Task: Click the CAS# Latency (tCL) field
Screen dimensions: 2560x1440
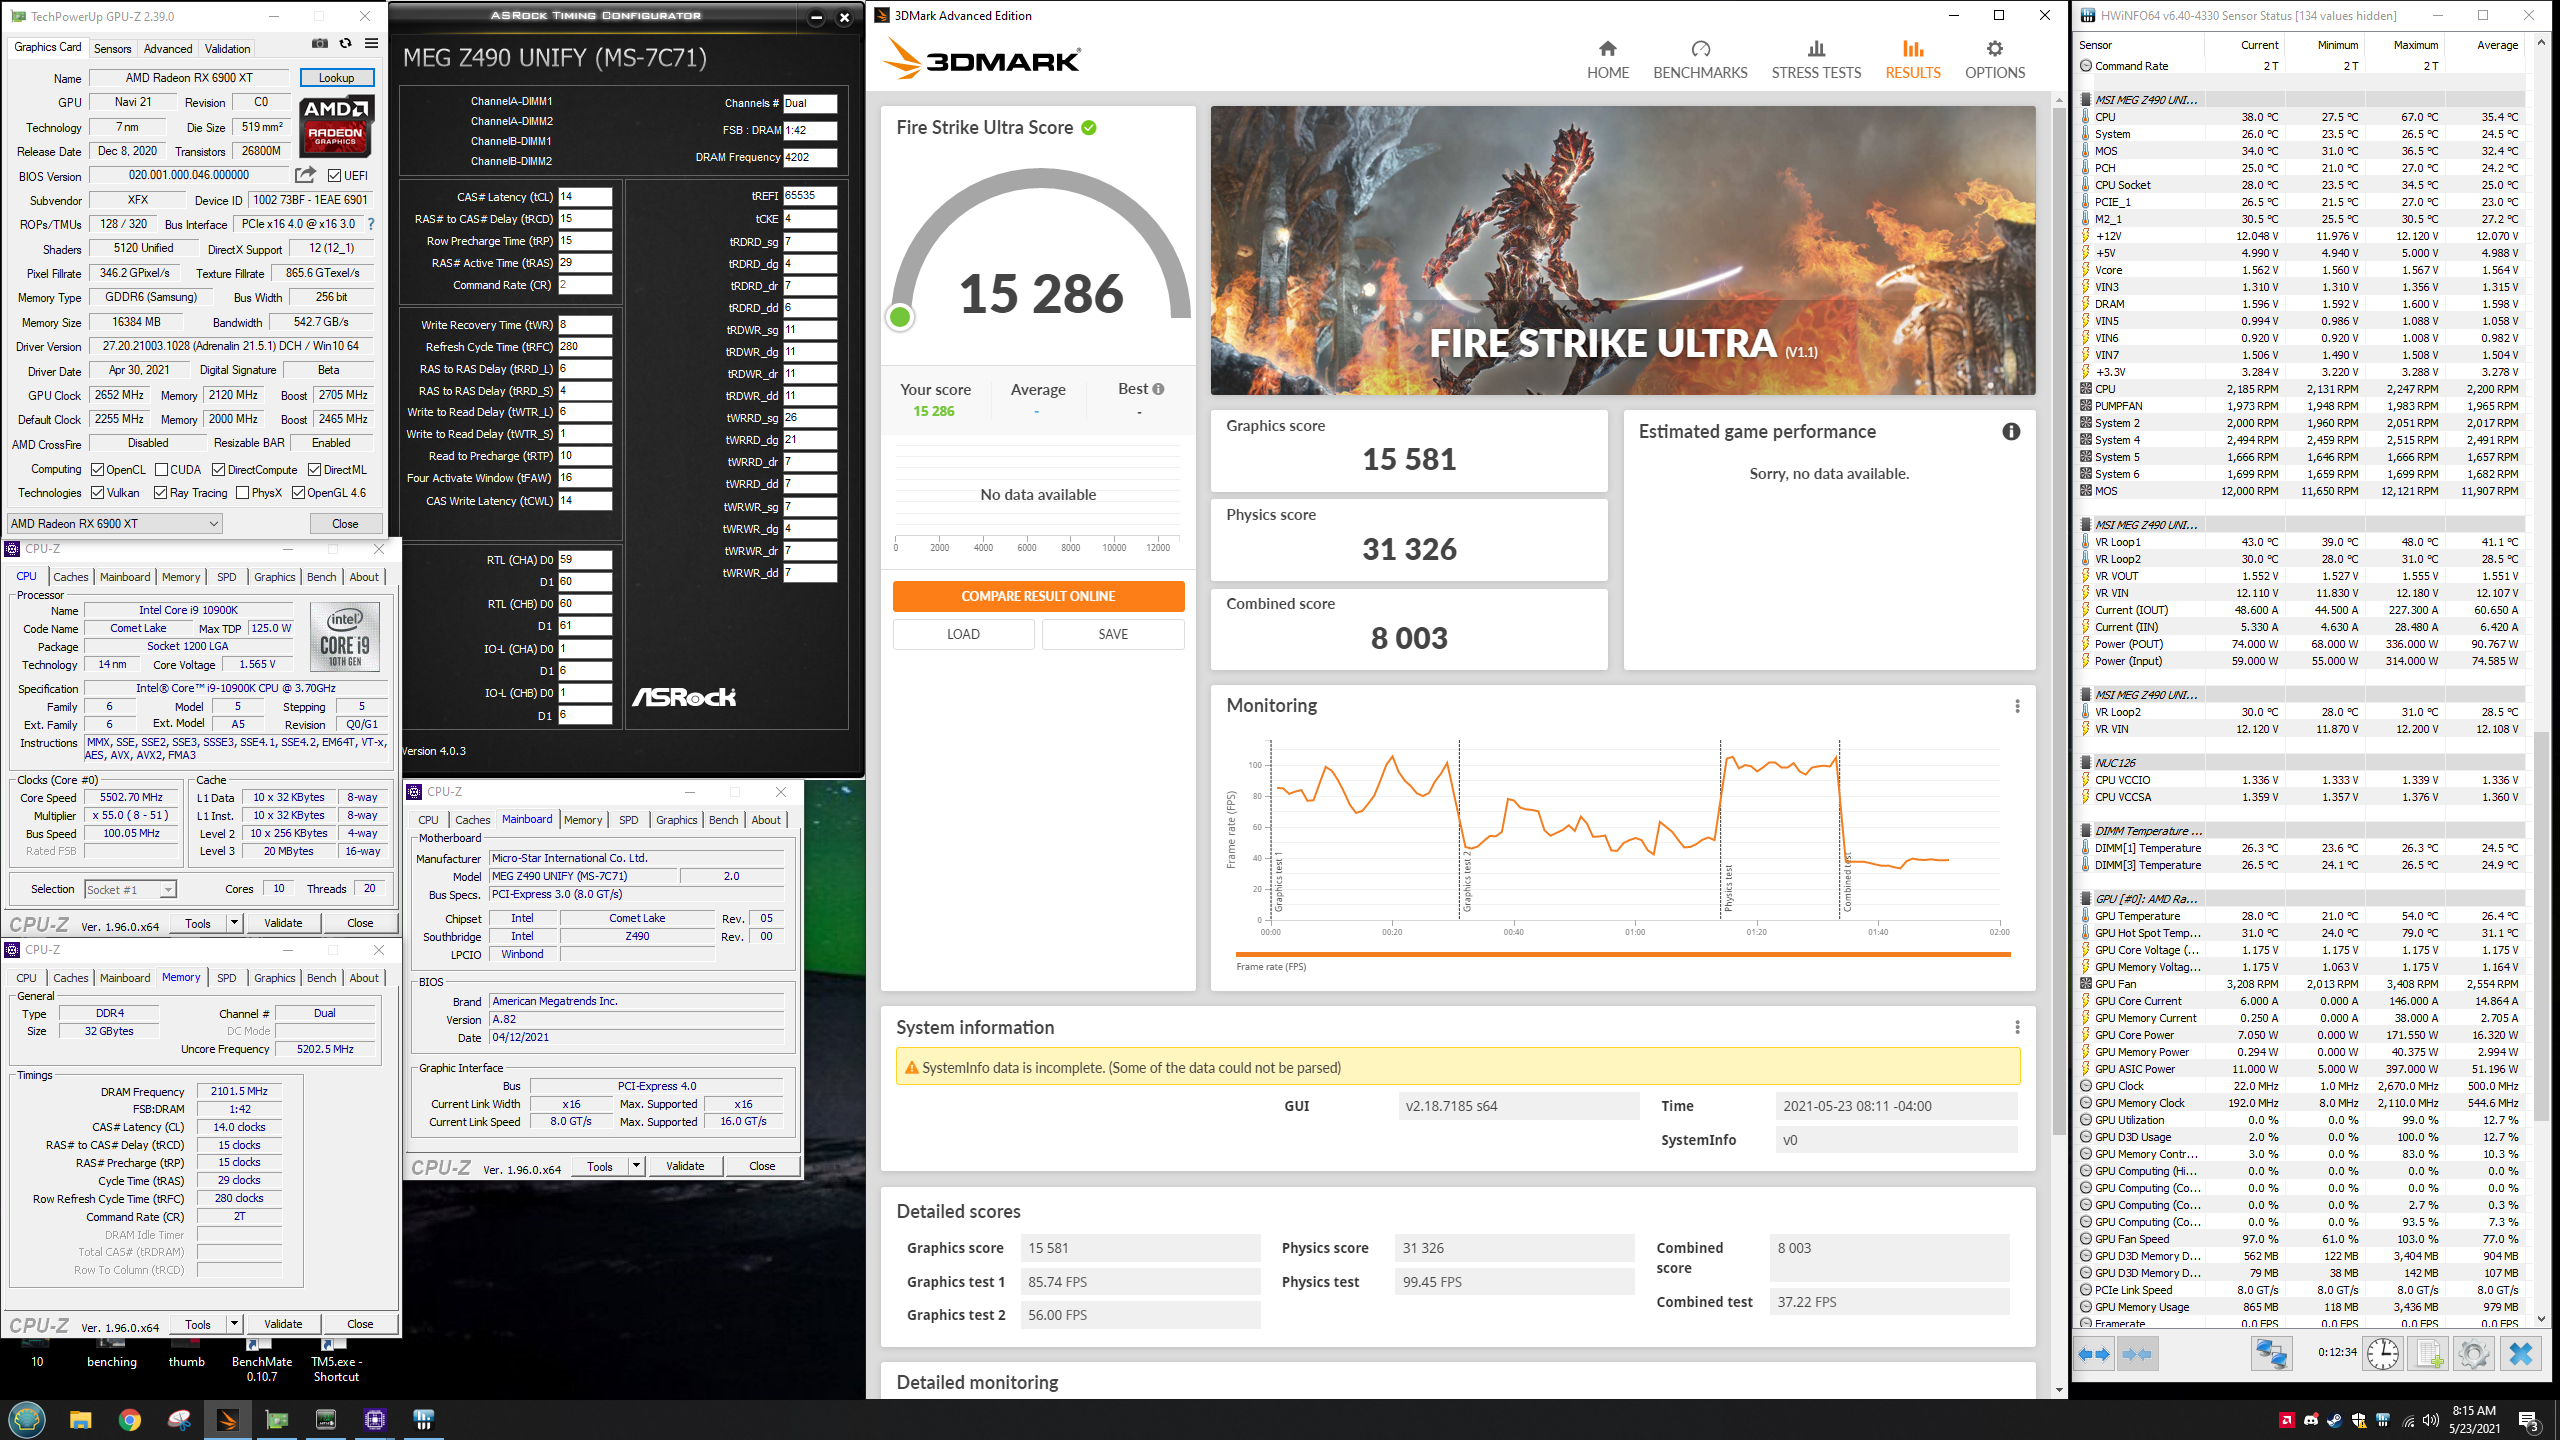Action: (x=585, y=197)
